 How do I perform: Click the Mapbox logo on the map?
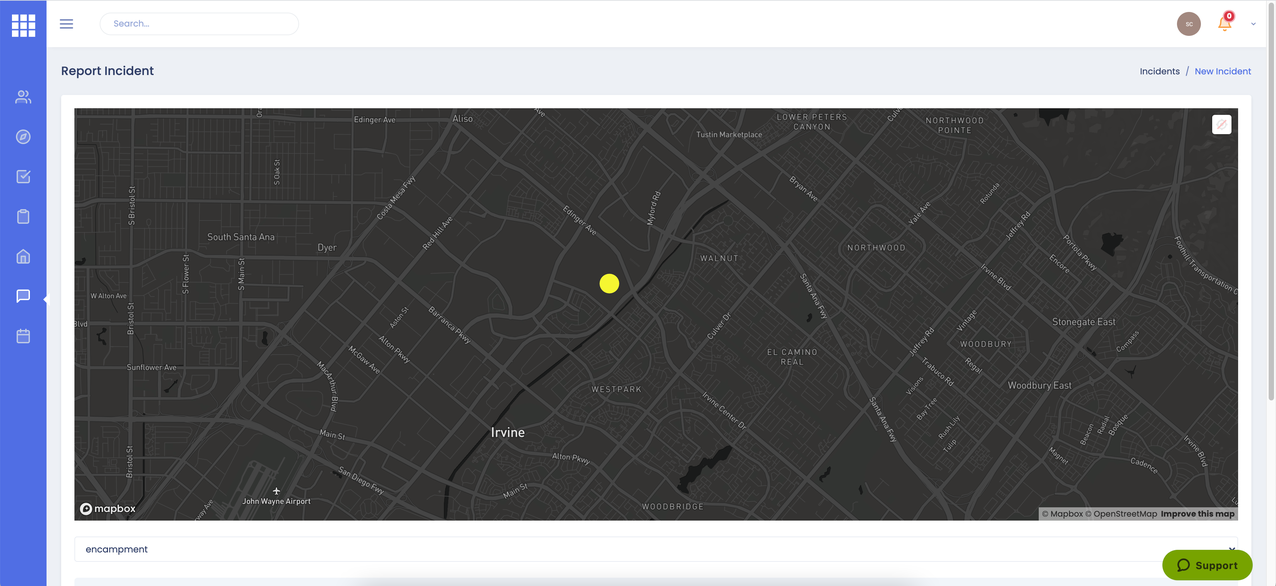(108, 509)
